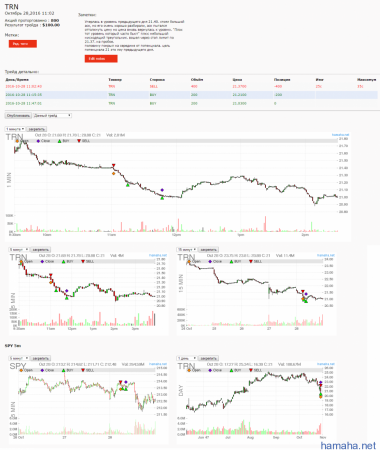The width and height of the screenshot is (380, 450).
Task: Click the purple Close legend icon on the 1 MIN chart
Action: pyautogui.click(x=38, y=141)
